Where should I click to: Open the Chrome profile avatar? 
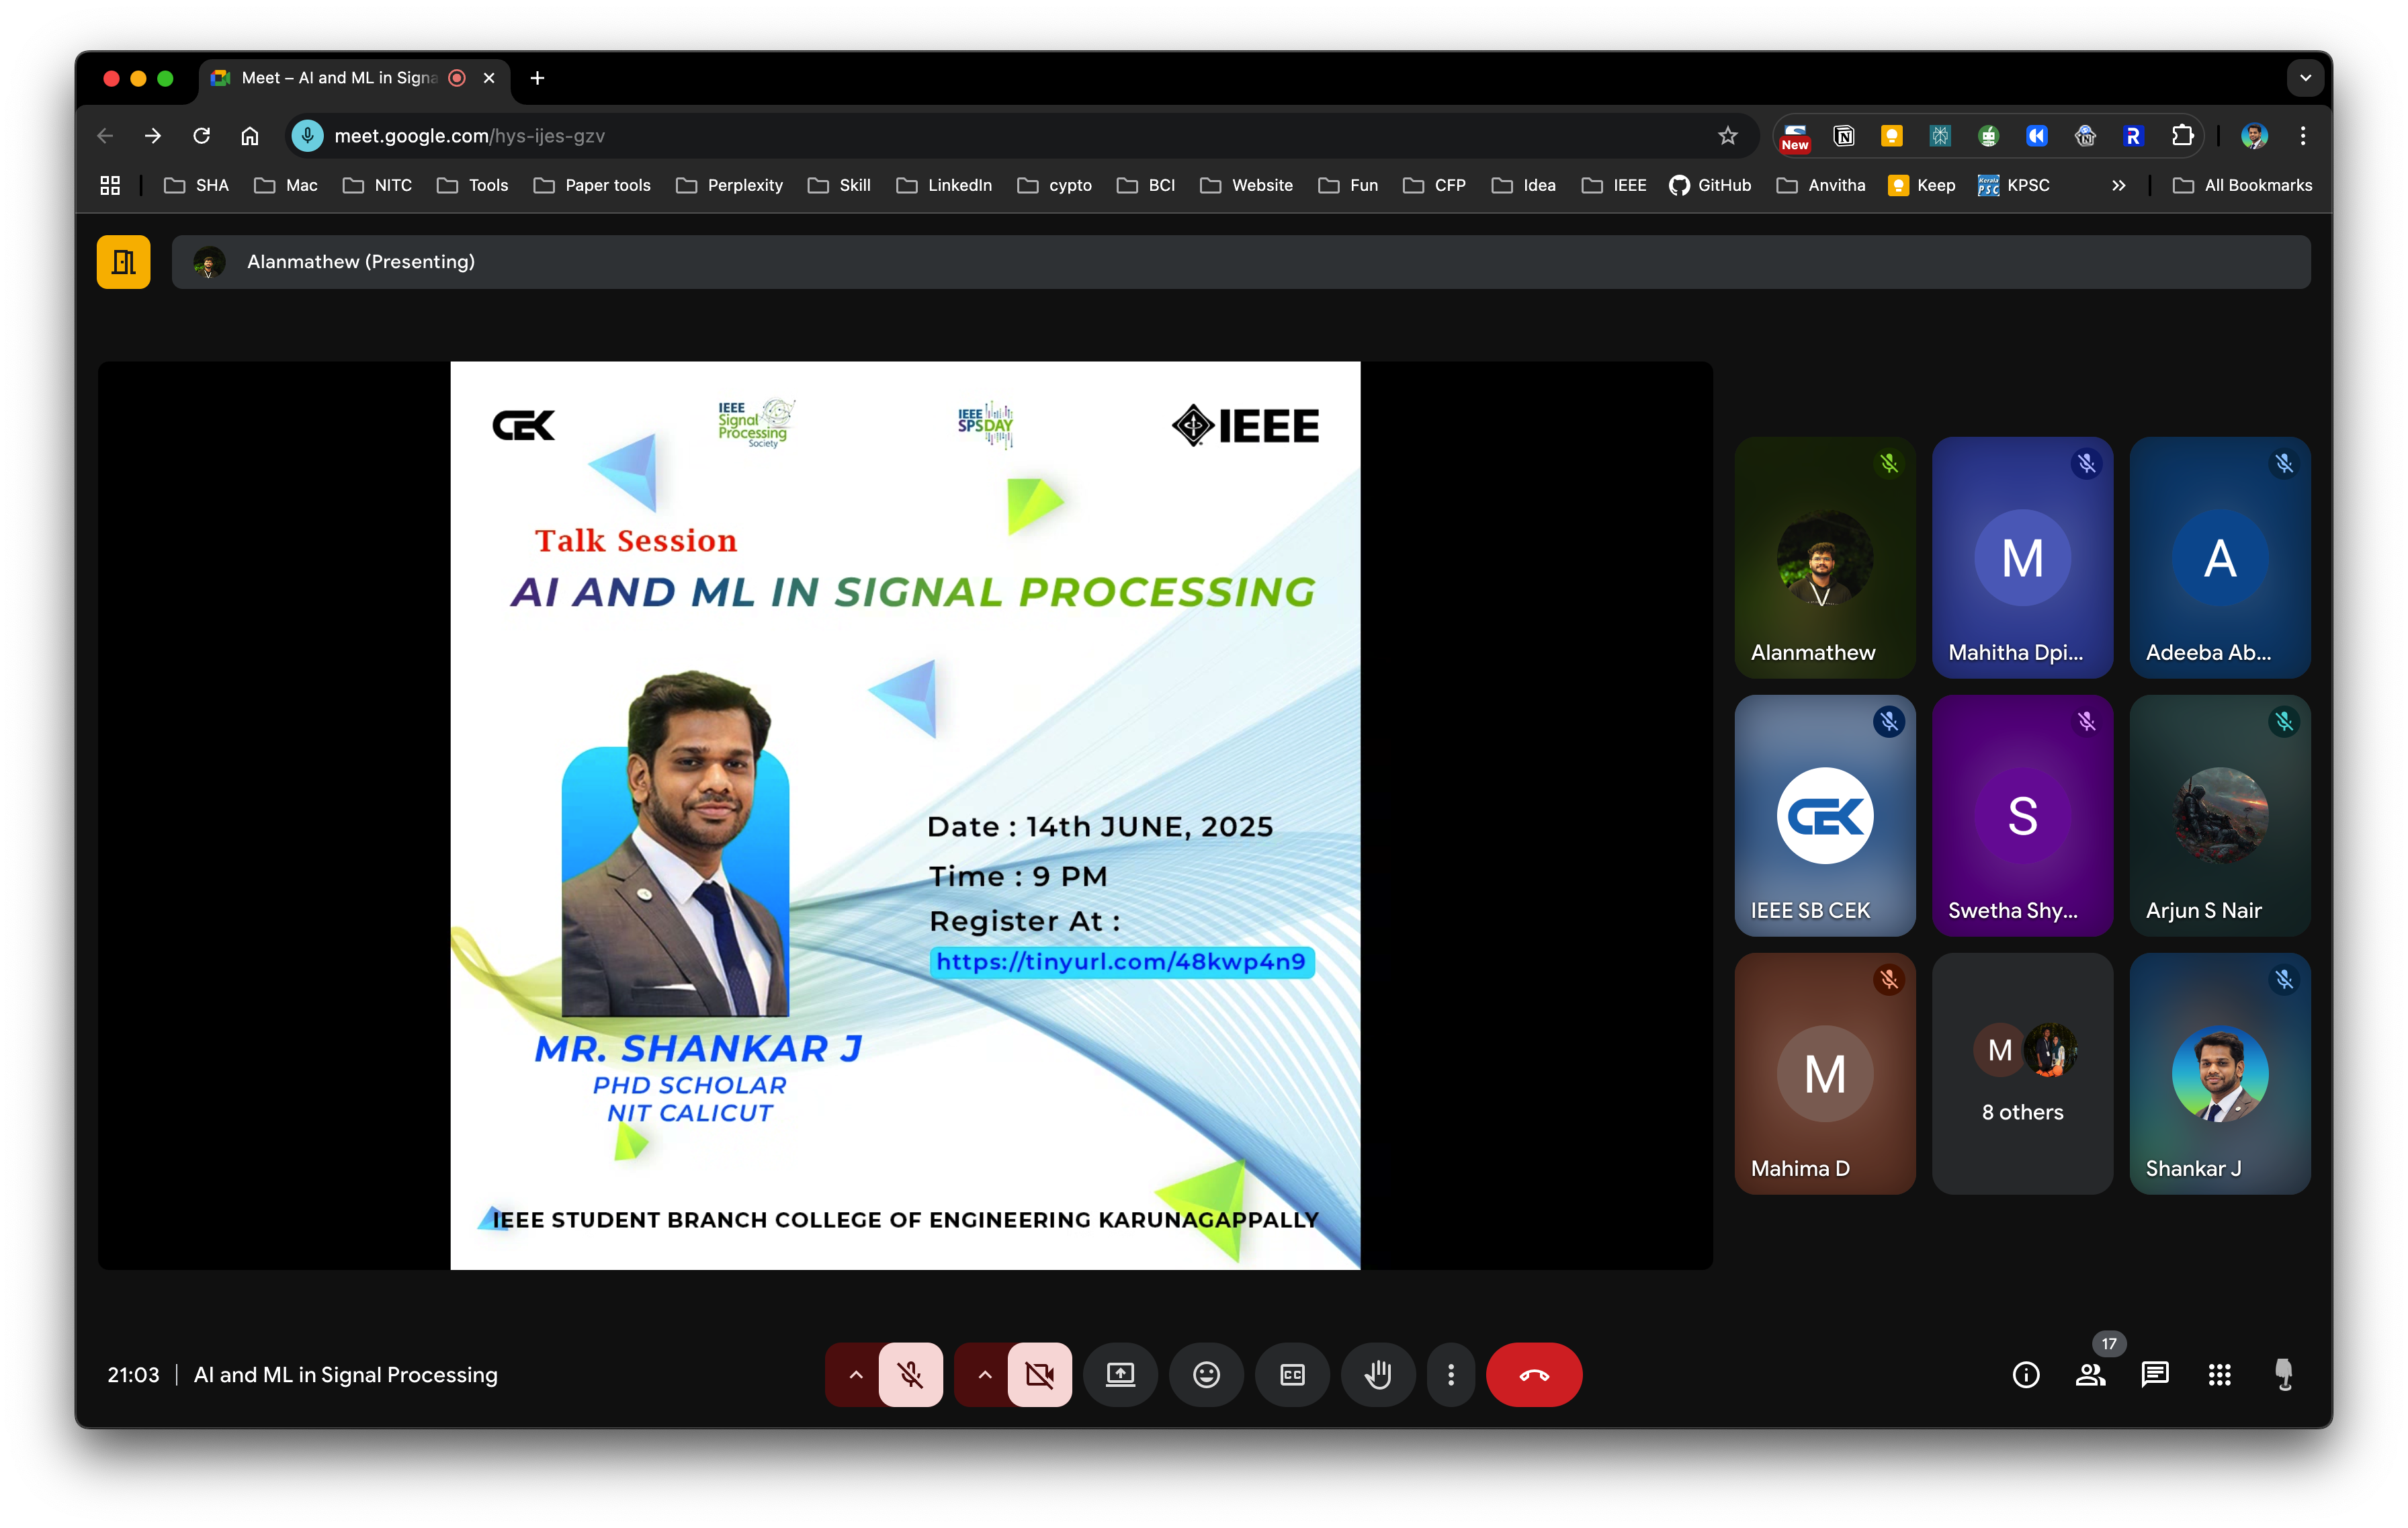pos(2254,136)
